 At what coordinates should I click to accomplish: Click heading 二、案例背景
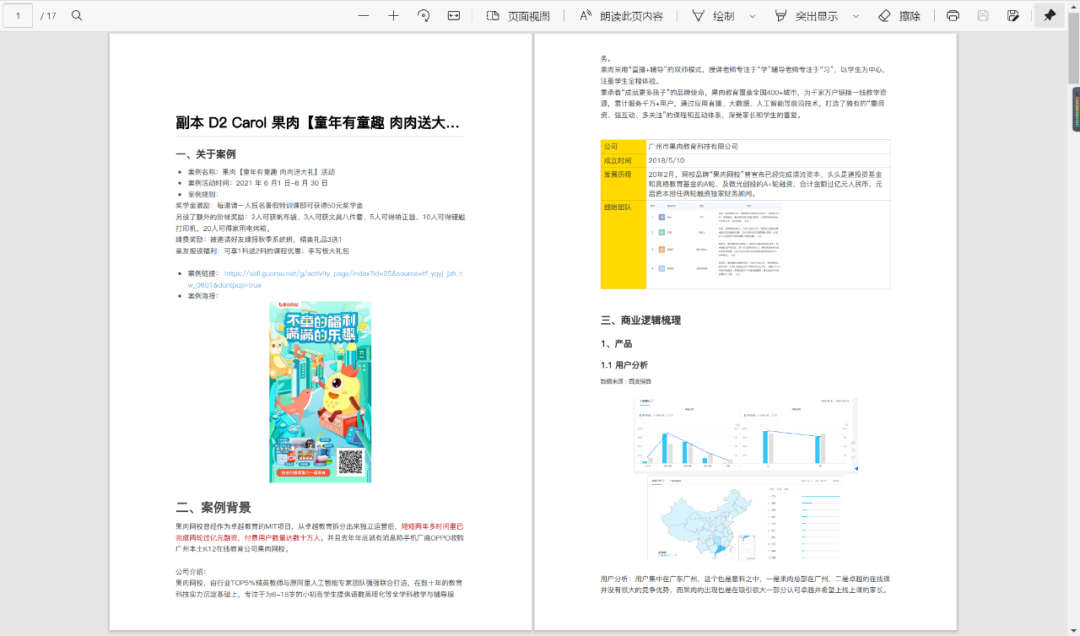click(x=214, y=508)
